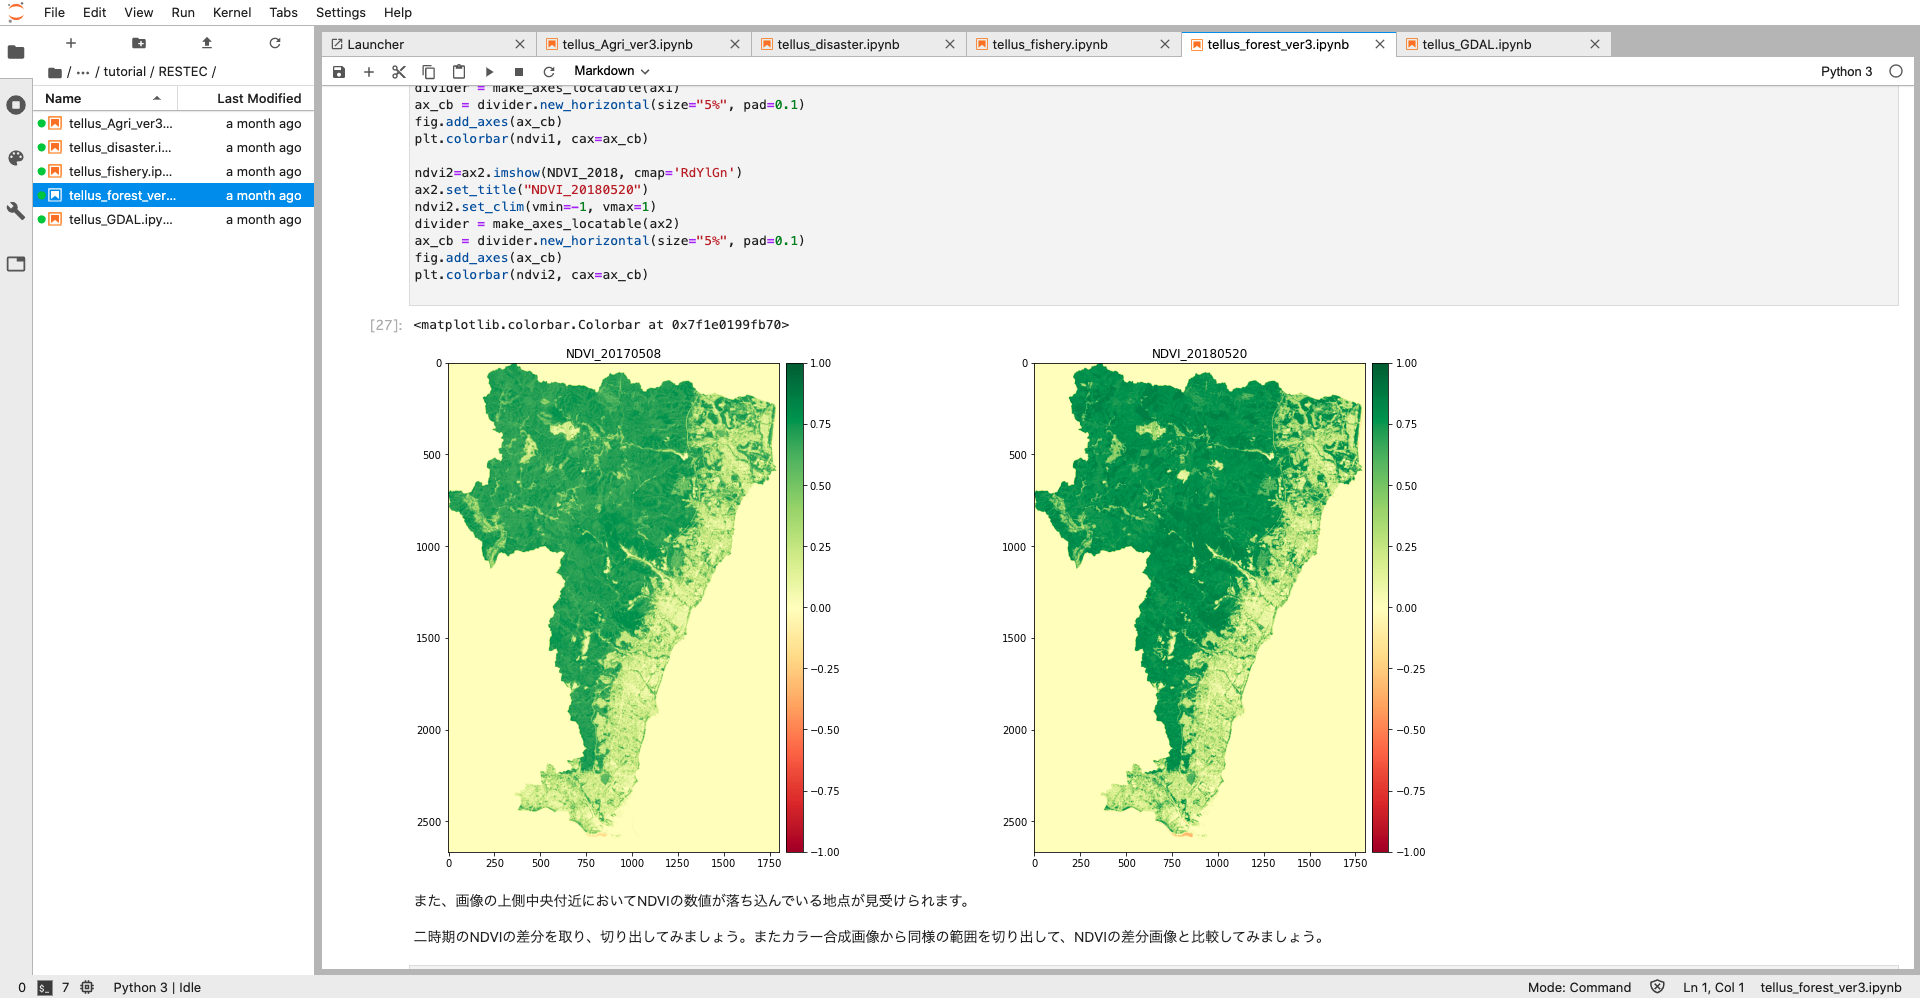
Task: Copy selected cells icon
Action: [429, 72]
